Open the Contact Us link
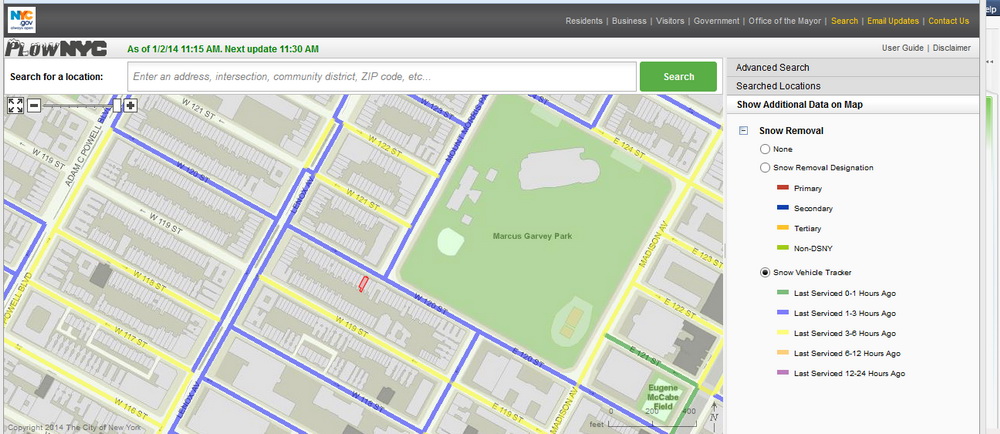This screenshot has width=1000, height=434. [948, 21]
